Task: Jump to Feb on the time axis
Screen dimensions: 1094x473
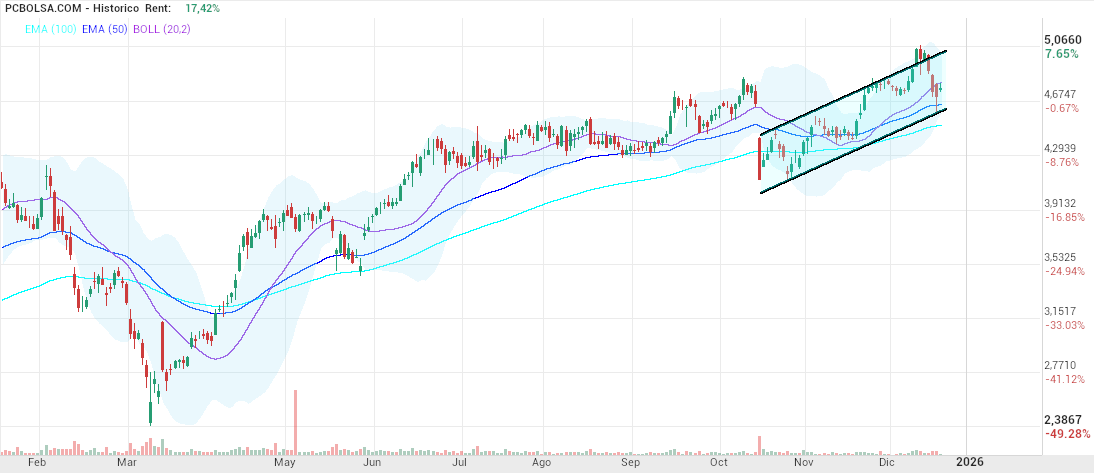Action: point(37,464)
